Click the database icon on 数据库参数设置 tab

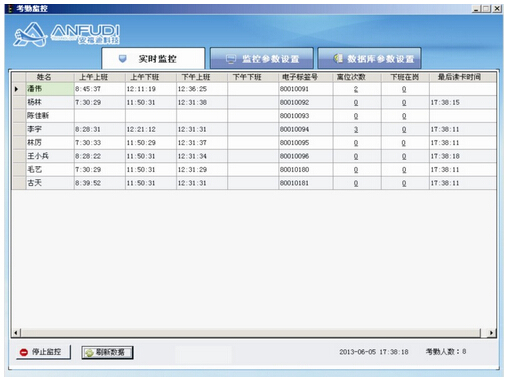tap(338, 58)
